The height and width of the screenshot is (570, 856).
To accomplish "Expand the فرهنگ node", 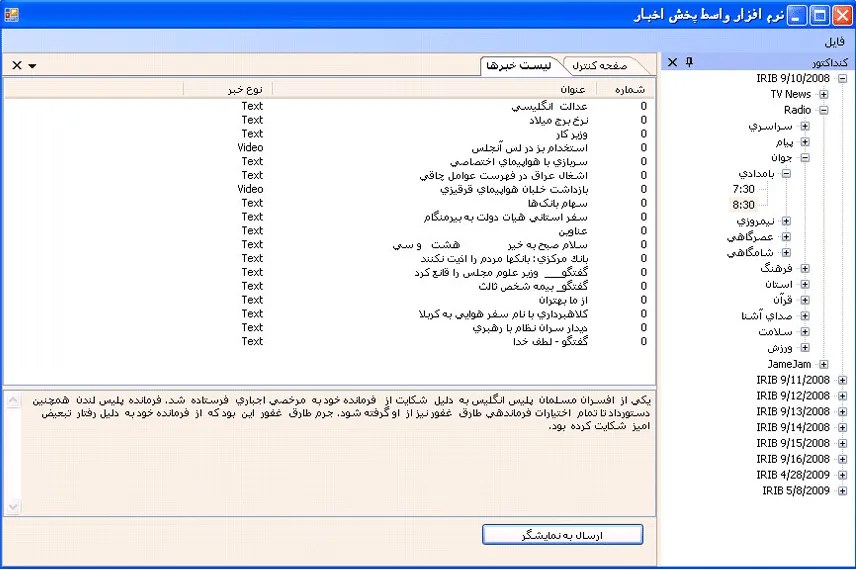I will click(x=805, y=269).
